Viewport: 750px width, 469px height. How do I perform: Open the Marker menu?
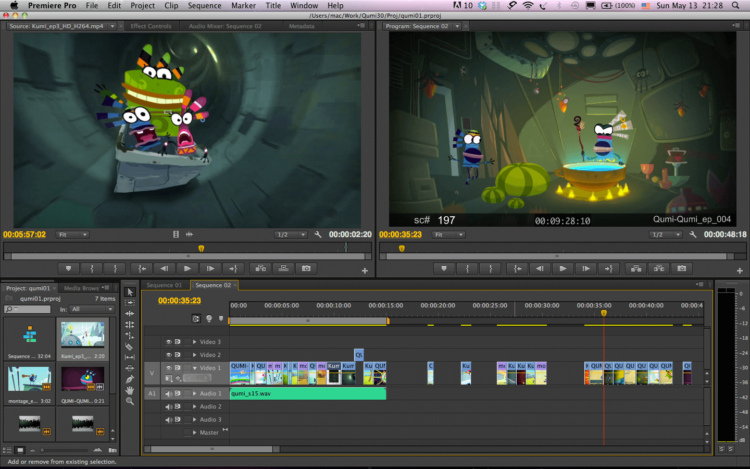pyautogui.click(x=243, y=6)
